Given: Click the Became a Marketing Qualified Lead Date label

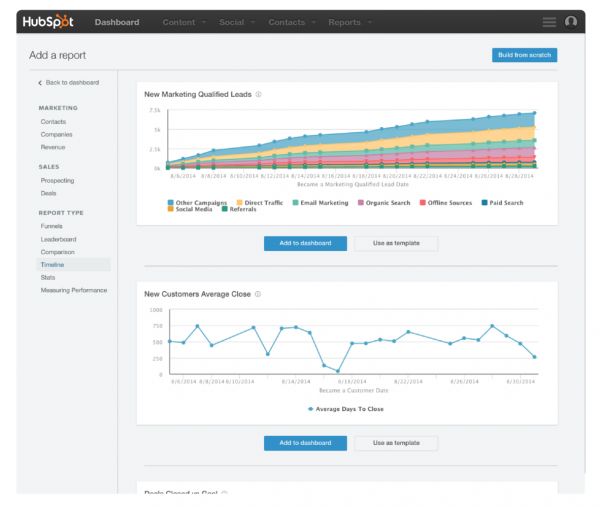Looking at the screenshot, I should point(353,184).
